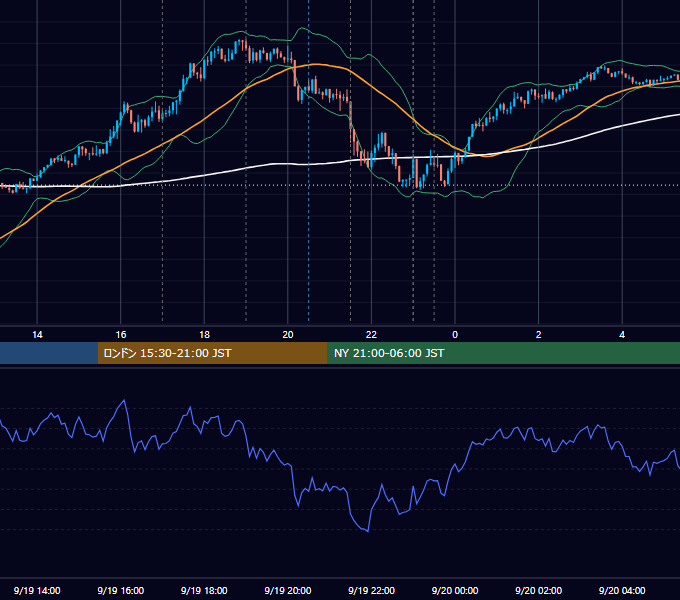Click the 9/19 16:00 label on indicator axis
The image size is (680, 600).
[121, 590]
